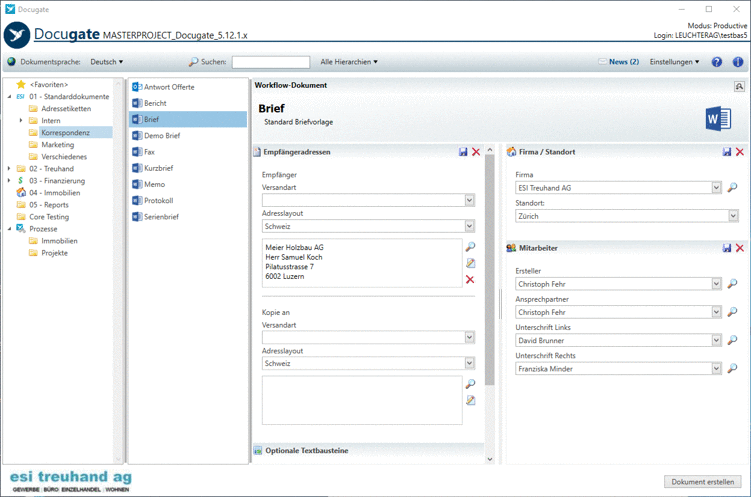Open Ansprechpartner dropdown
This screenshot has height=497, width=751.
[x=716, y=312]
